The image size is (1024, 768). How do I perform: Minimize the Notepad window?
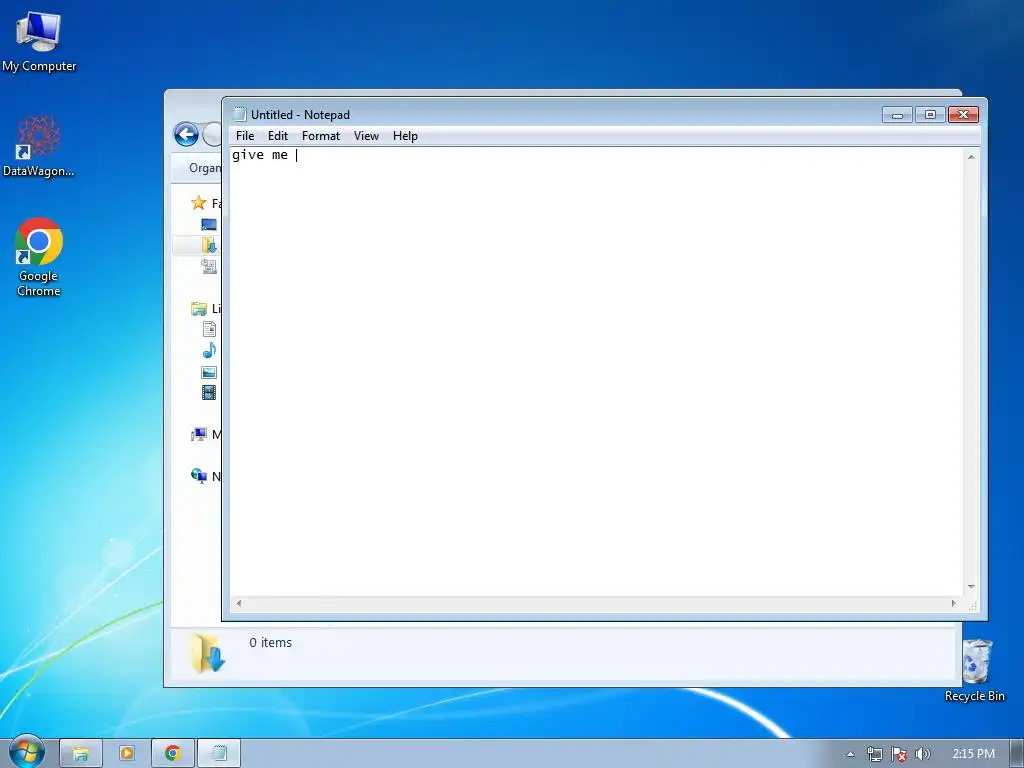point(897,115)
